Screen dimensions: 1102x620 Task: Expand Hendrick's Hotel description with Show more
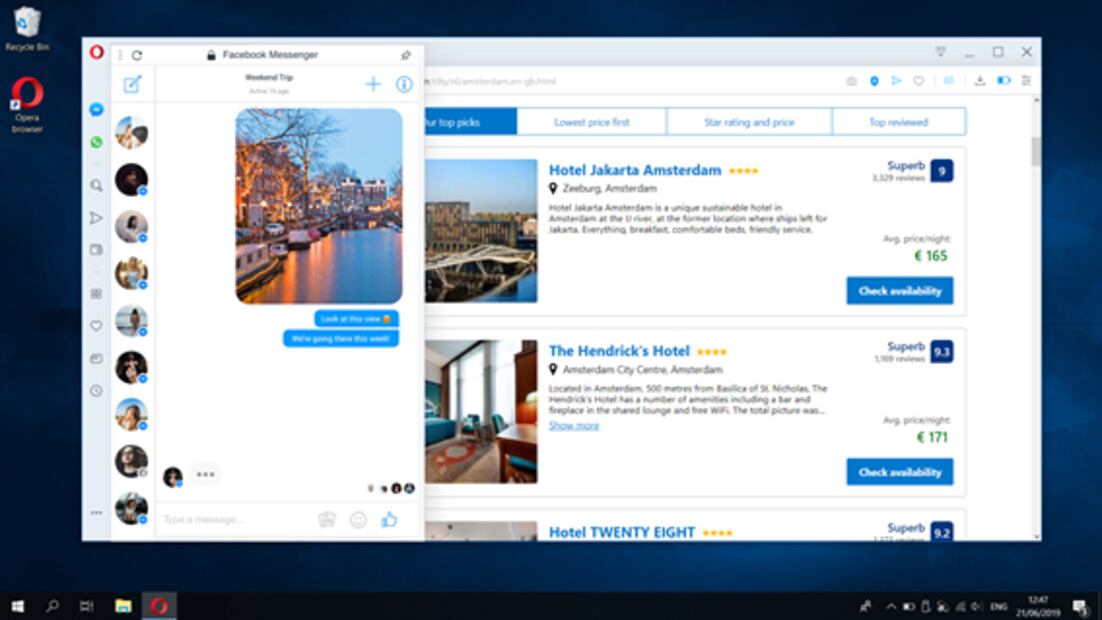[x=574, y=425]
